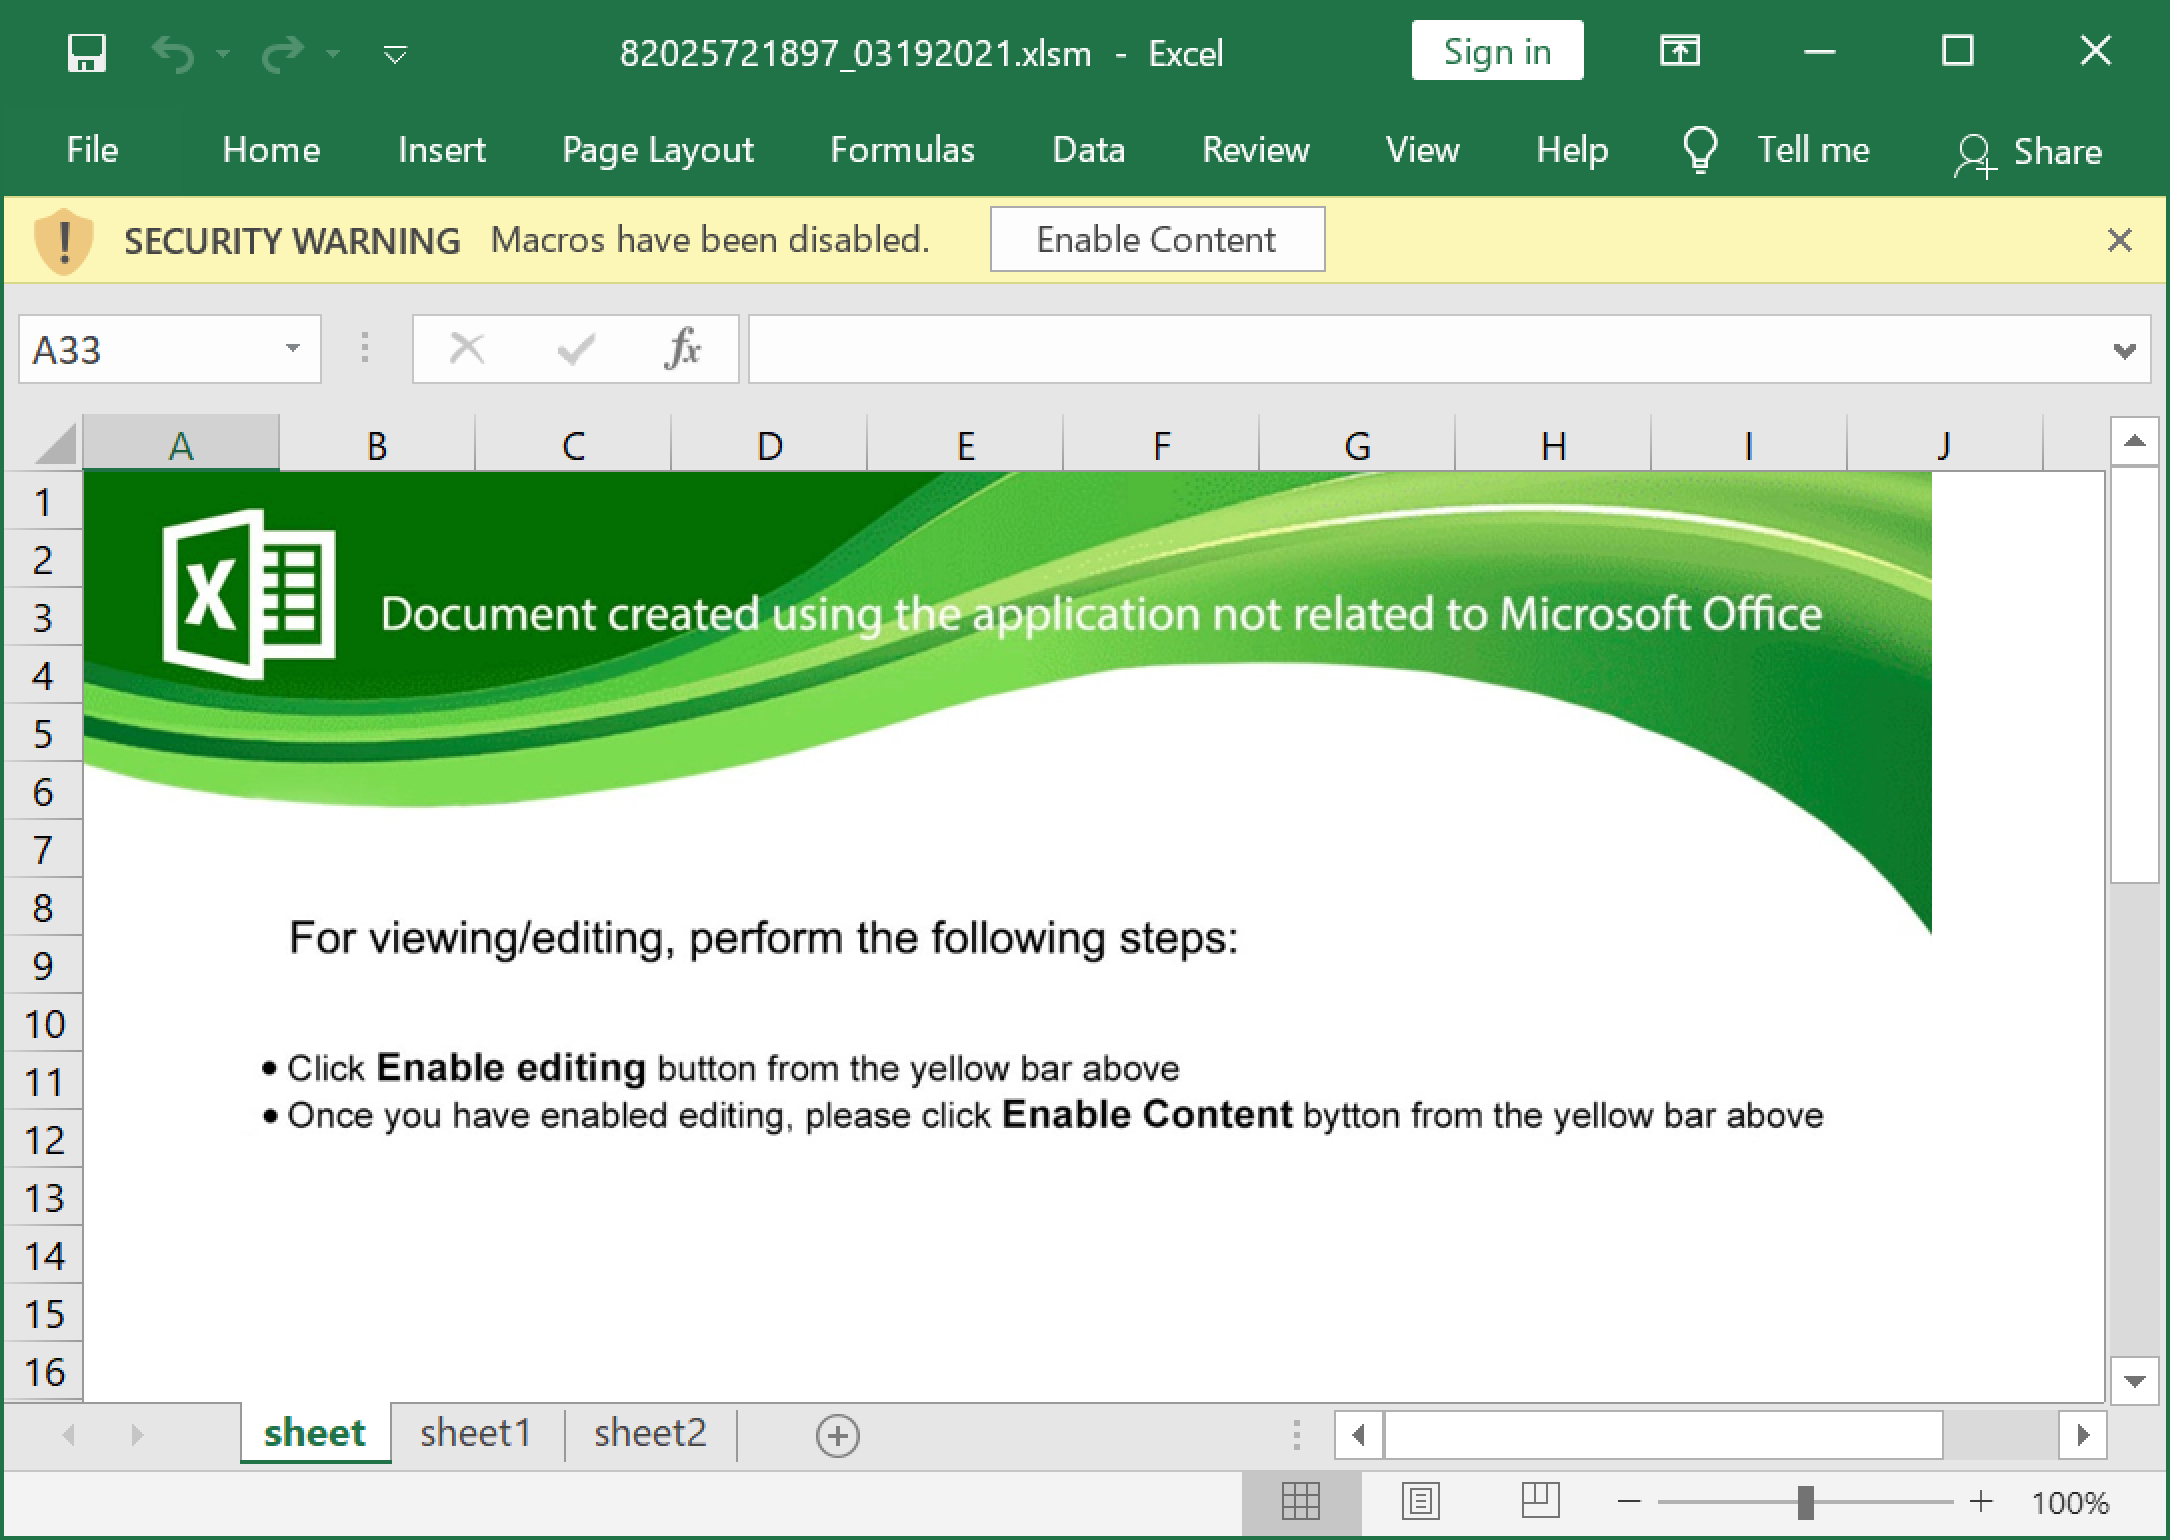Screen dimensions: 2170x1540
Task: Click the Share button
Action: 2028,153
